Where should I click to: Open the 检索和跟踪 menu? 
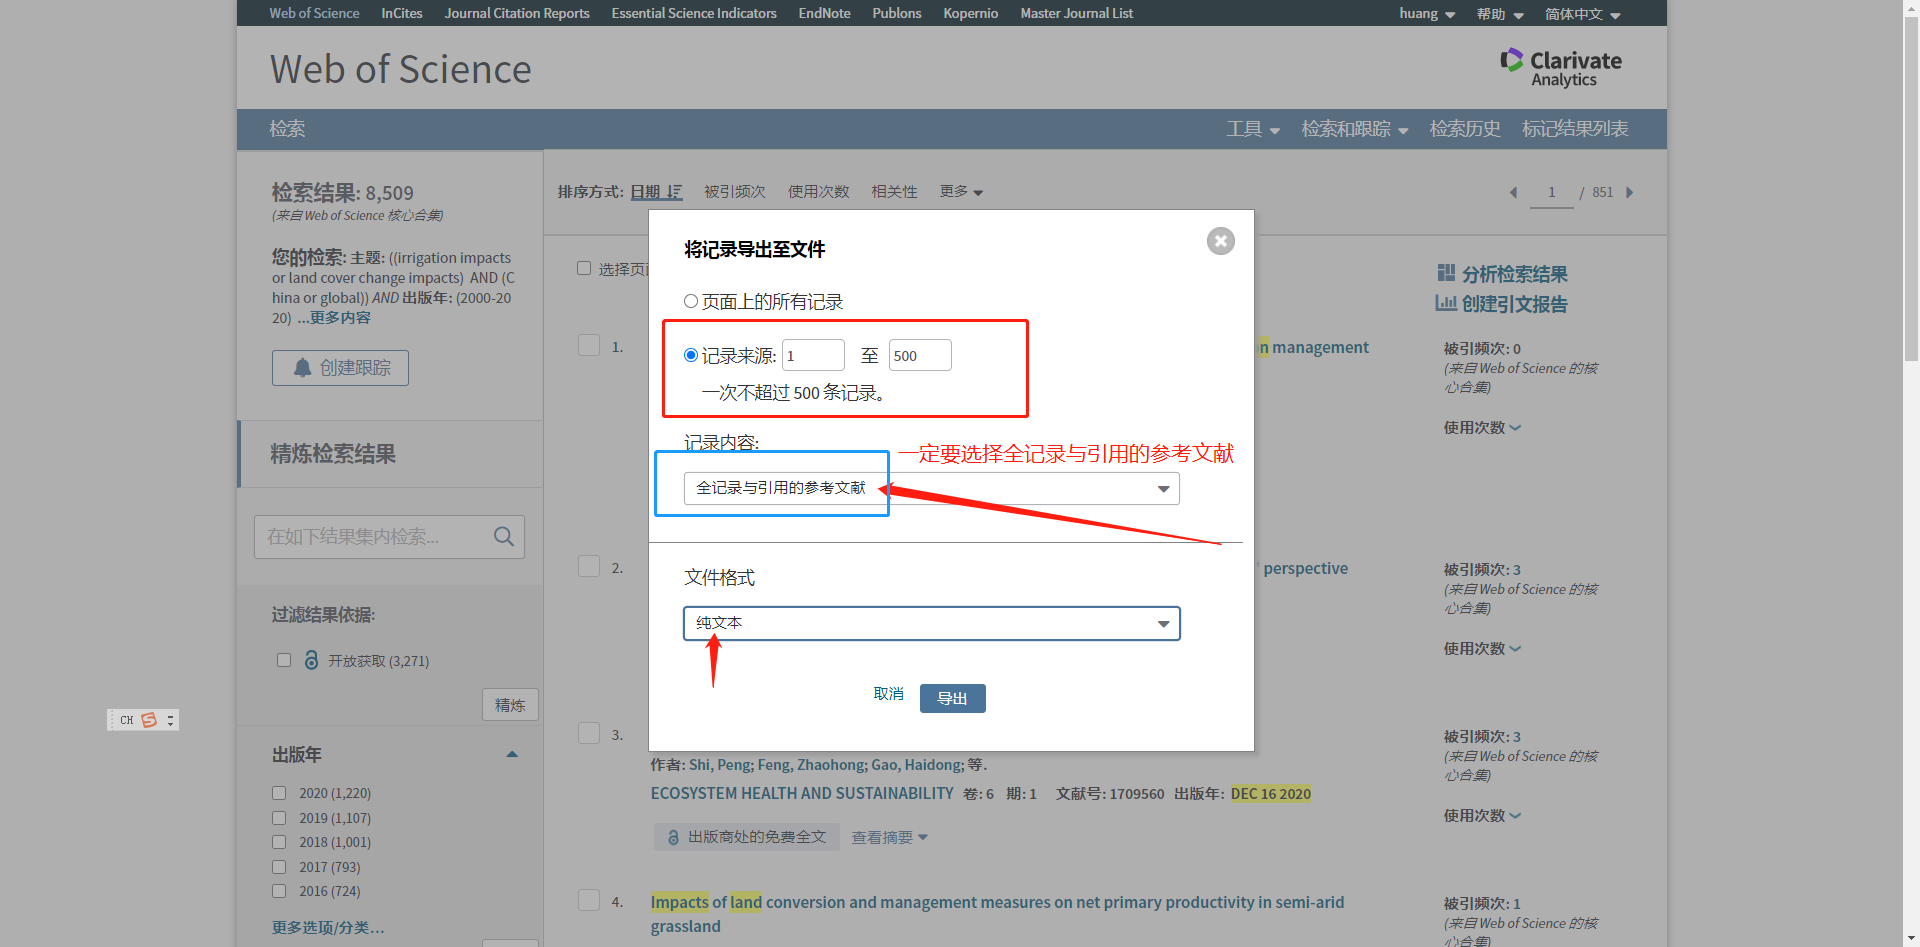coord(1355,129)
